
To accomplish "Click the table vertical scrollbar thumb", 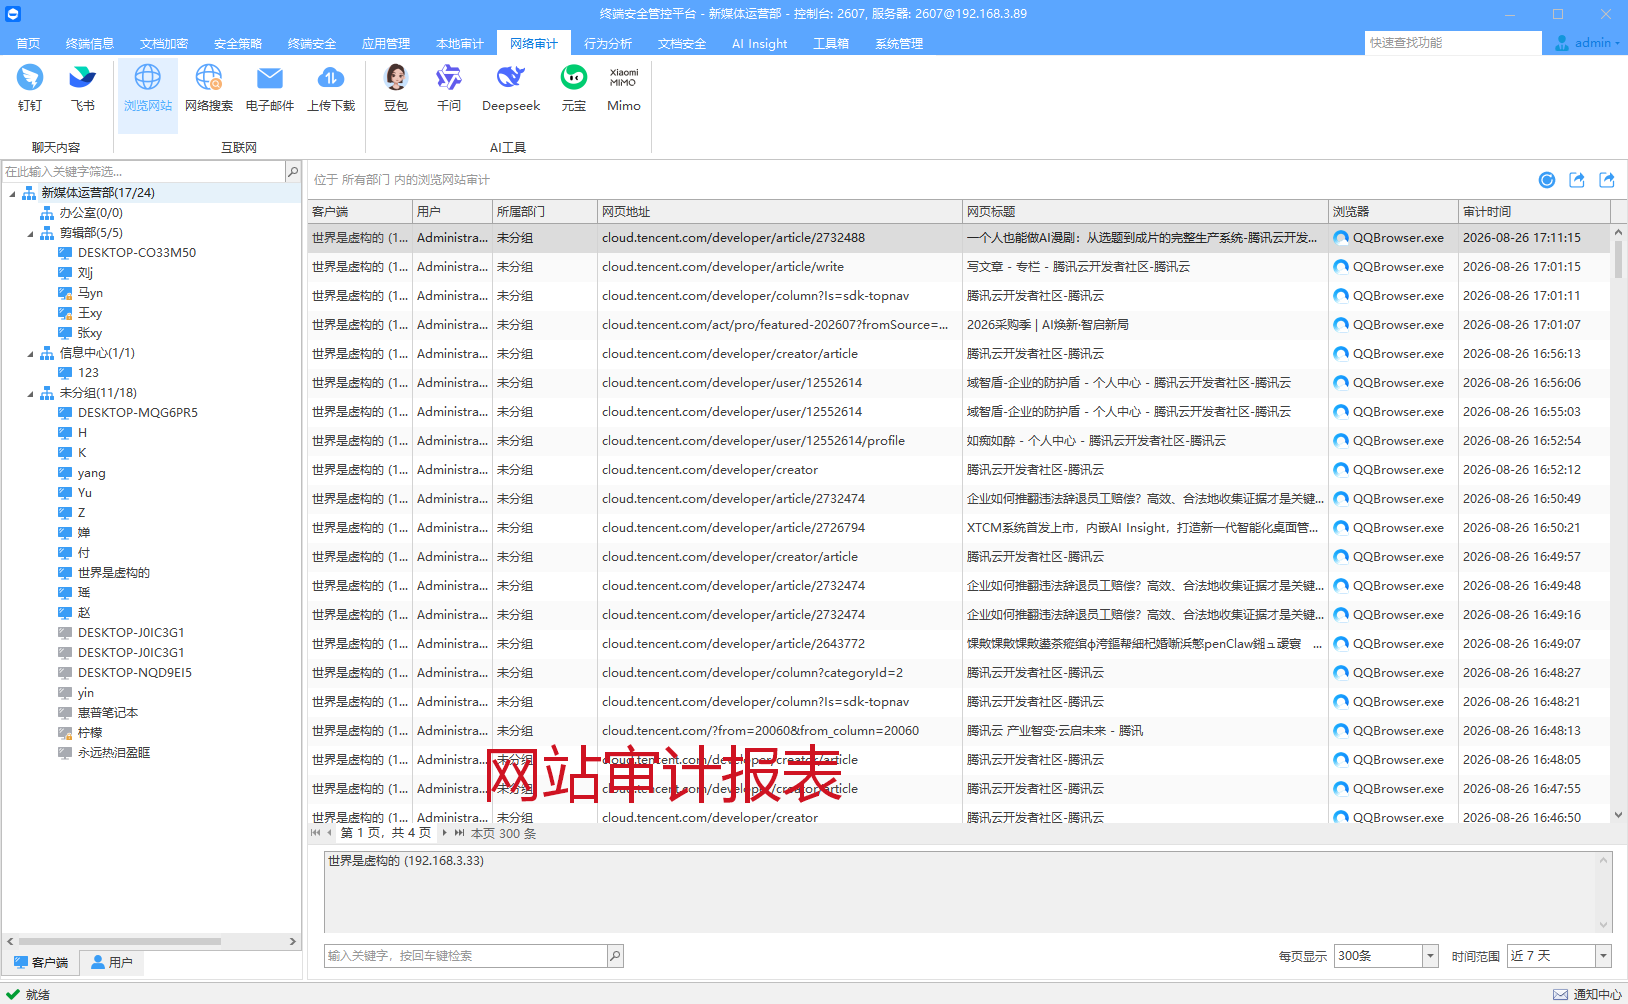I will click(1618, 258).
